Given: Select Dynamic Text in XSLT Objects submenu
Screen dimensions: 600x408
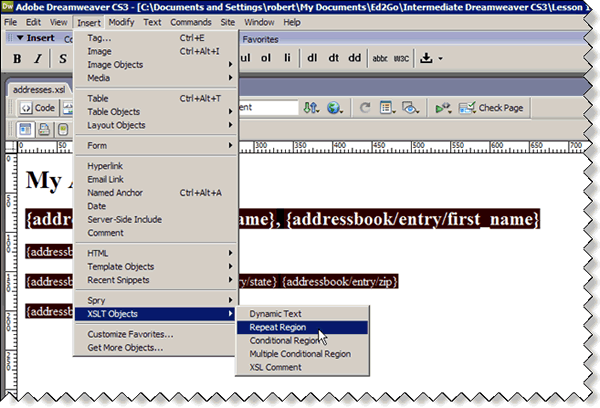Looking at the screenshot, I should (x=302, y=314).
